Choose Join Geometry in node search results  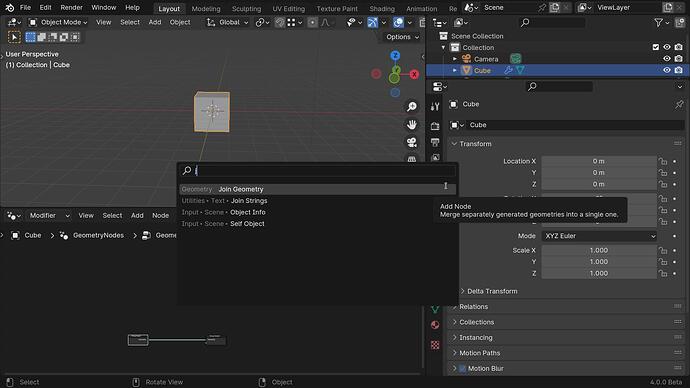[x=317, y=189]
